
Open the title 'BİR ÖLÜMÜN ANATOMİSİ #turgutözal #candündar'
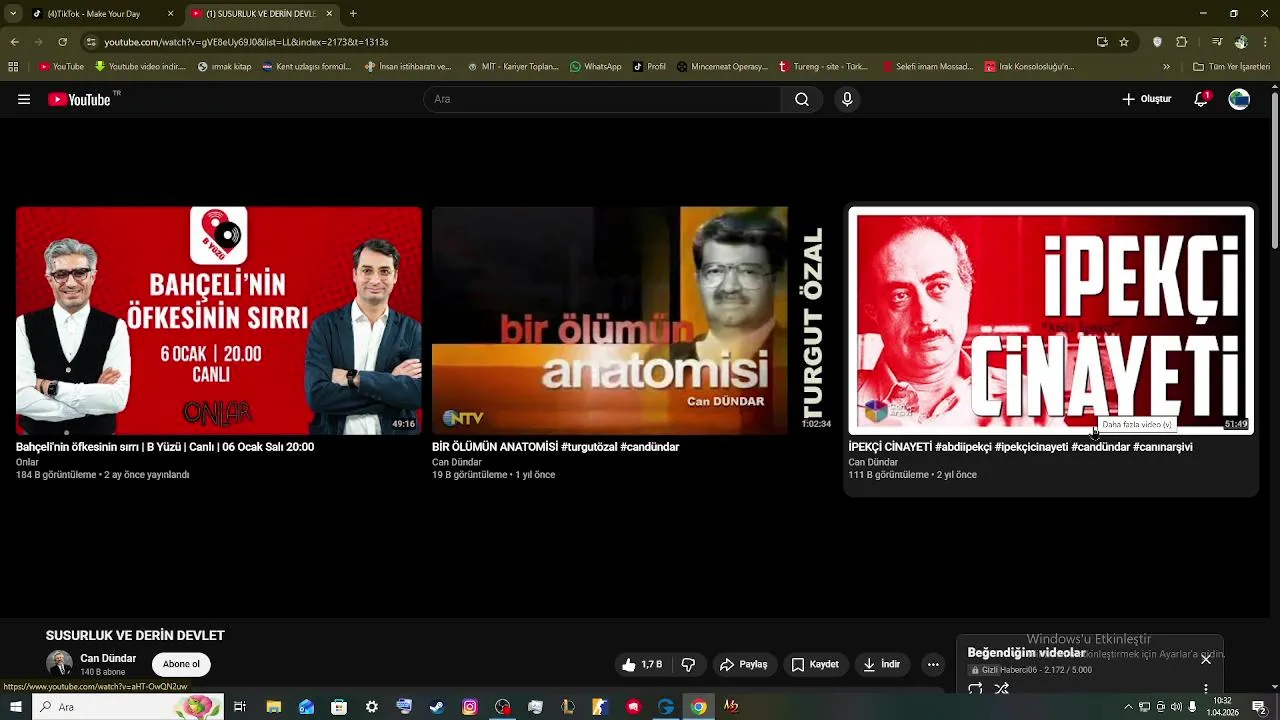(x=555, y=447)
